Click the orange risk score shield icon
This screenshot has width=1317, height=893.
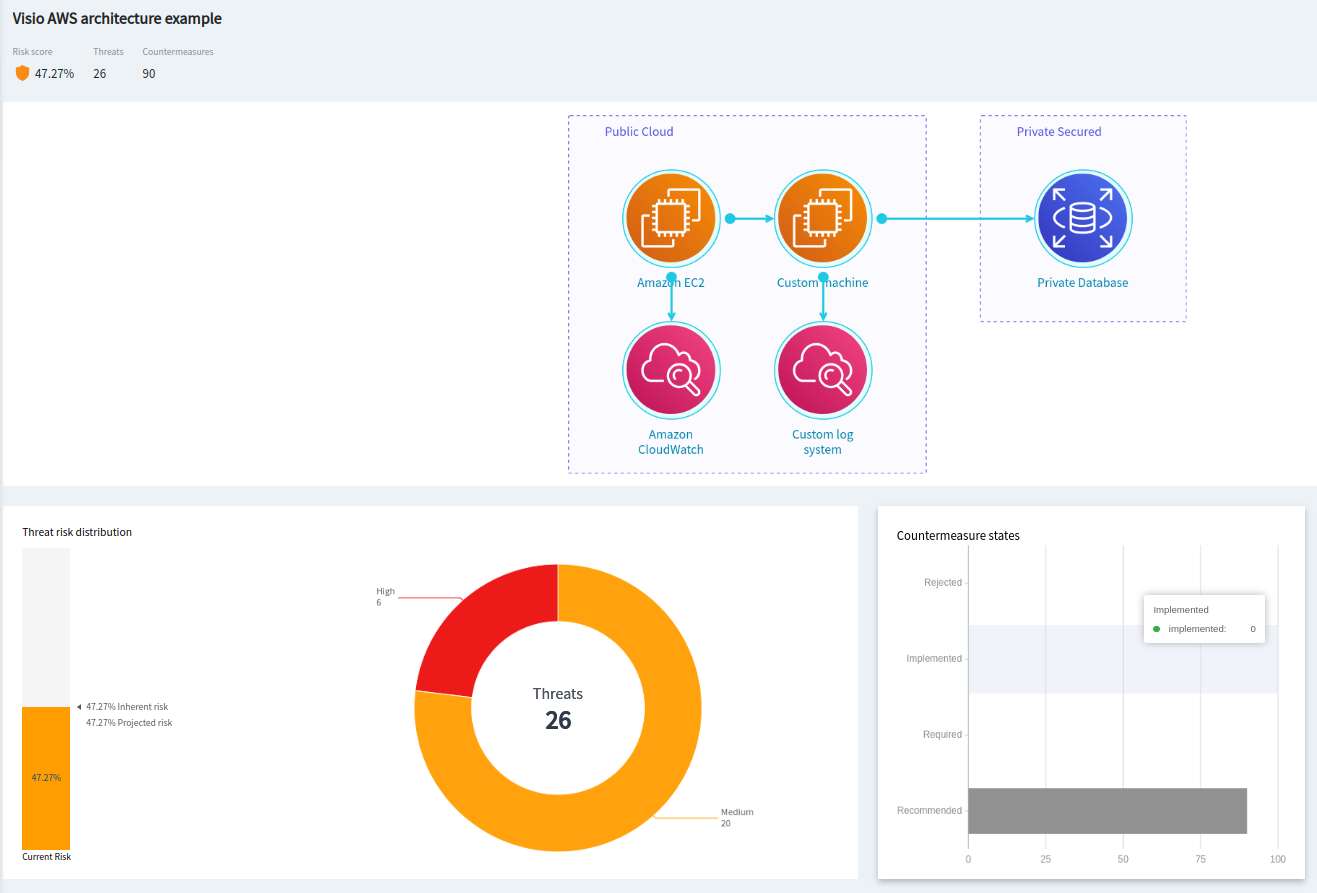tap(22, 73)
